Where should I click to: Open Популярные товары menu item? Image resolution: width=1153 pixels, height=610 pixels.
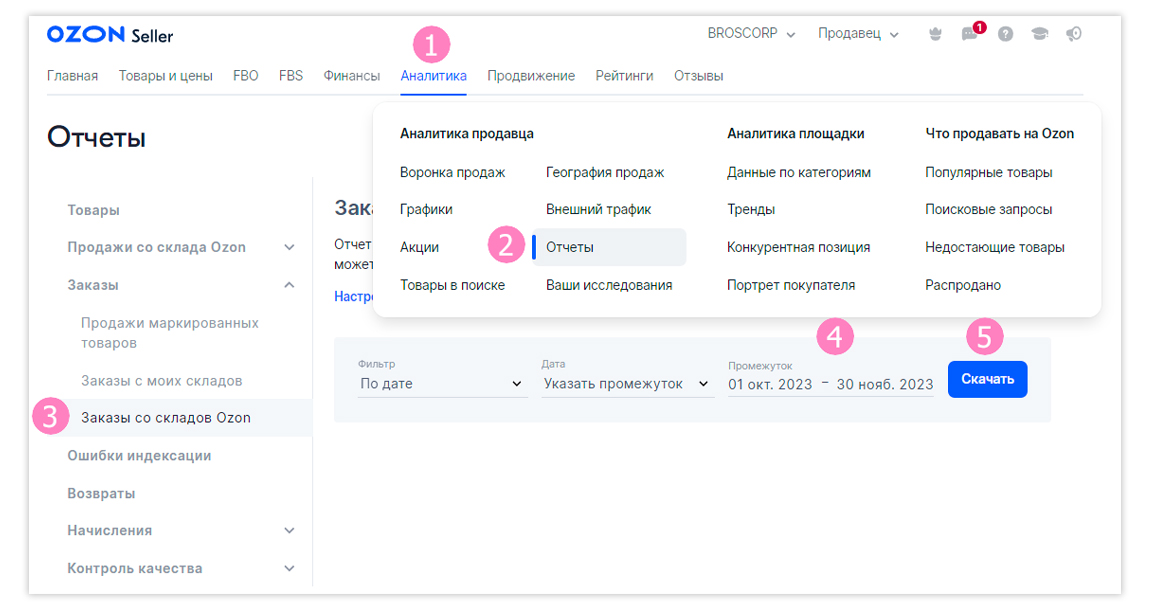click(x=988, y=172)
